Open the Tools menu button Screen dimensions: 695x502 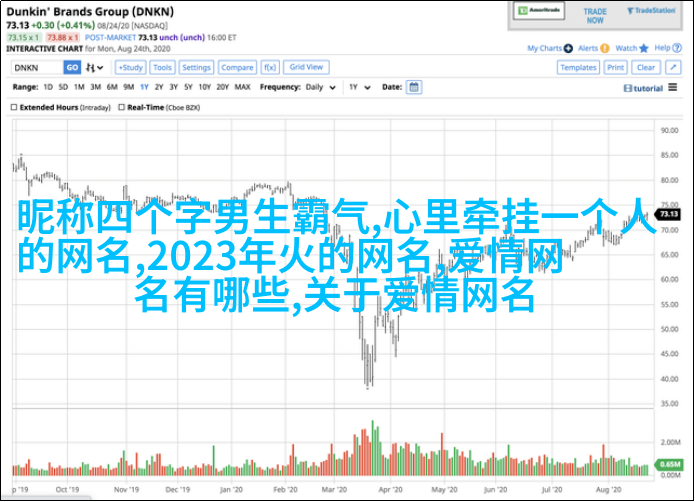click(x=162, y=68)
